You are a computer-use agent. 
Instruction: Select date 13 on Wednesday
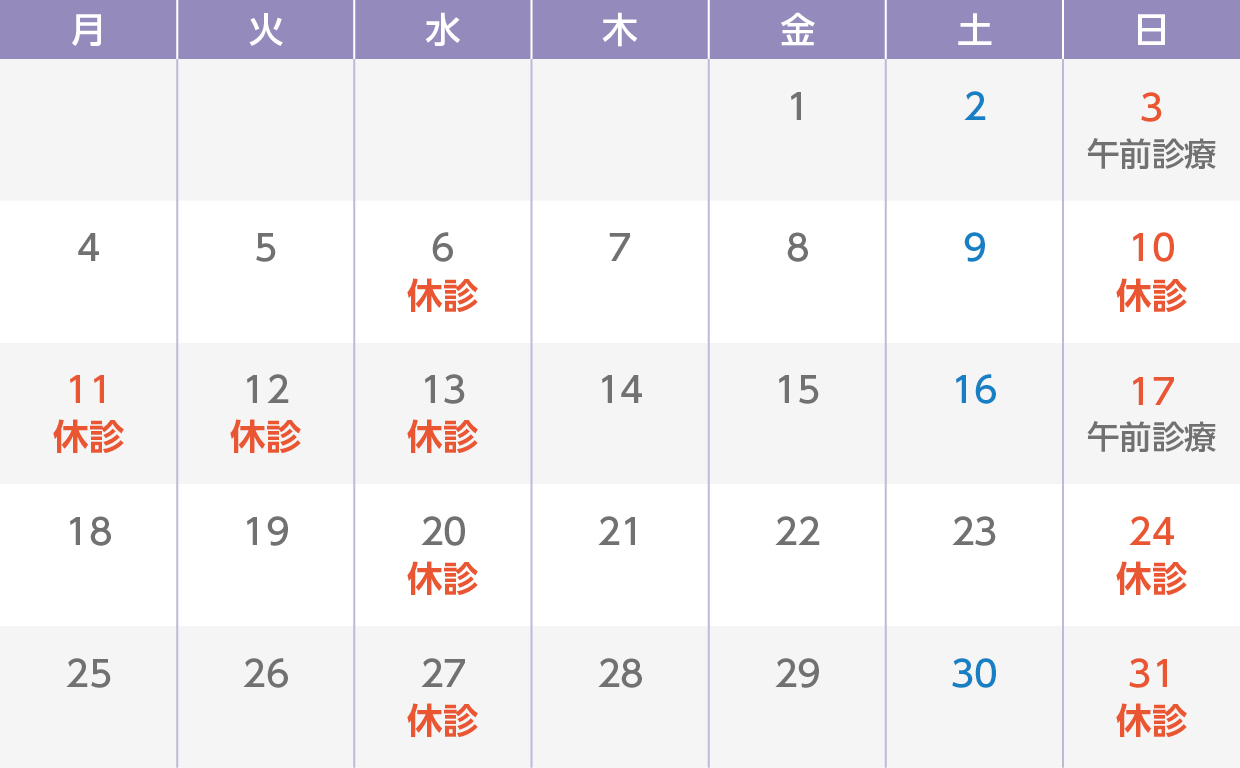point(443,390)
